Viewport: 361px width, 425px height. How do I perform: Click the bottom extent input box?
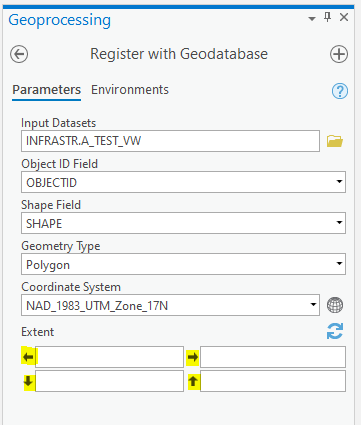pos(109,381)
